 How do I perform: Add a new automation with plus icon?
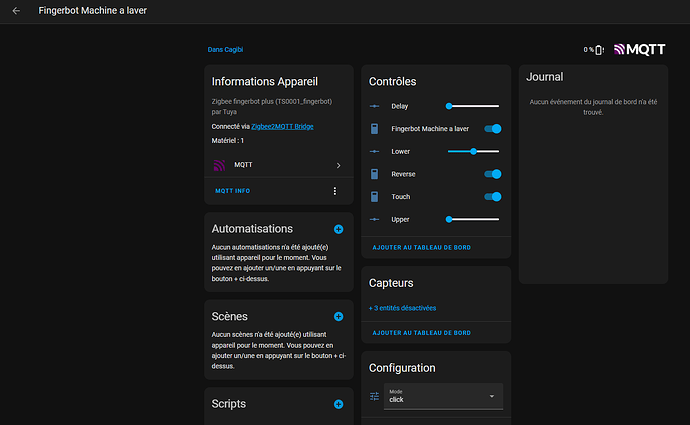338,229
